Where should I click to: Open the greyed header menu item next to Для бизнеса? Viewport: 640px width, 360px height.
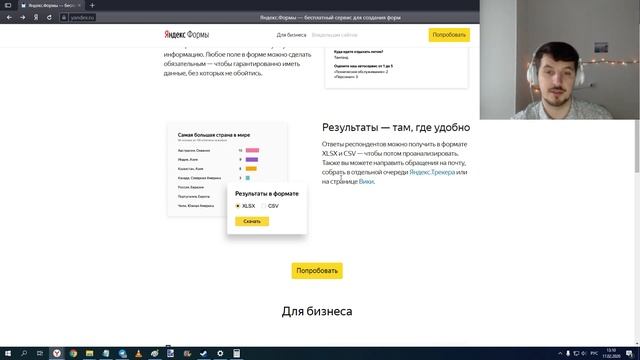[x=334, y=35]
